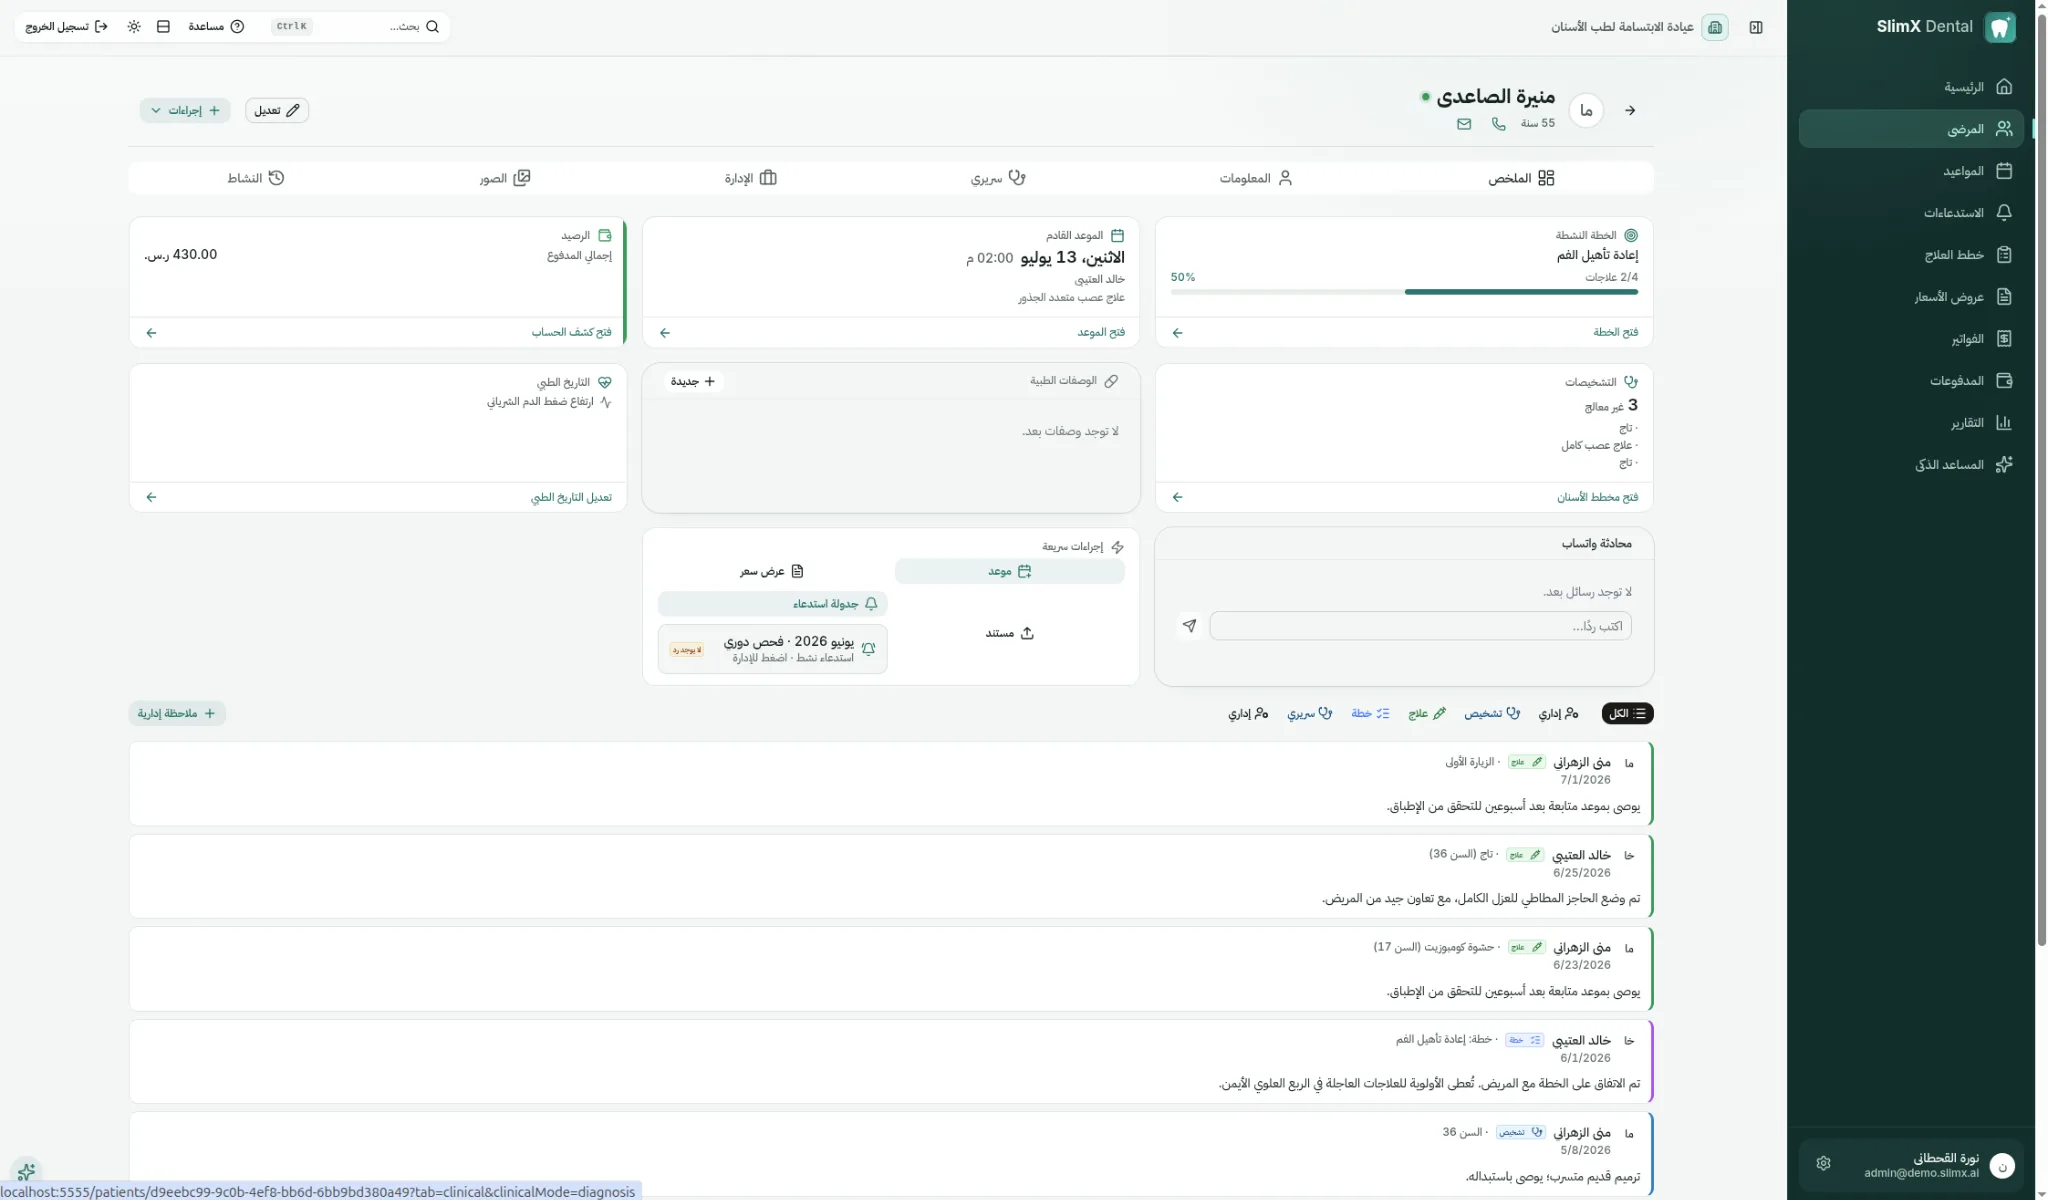Switch to الملخص summary tab
Image resolution: width=2048 pixels, height=1200 pixels.
[1521, 178]
